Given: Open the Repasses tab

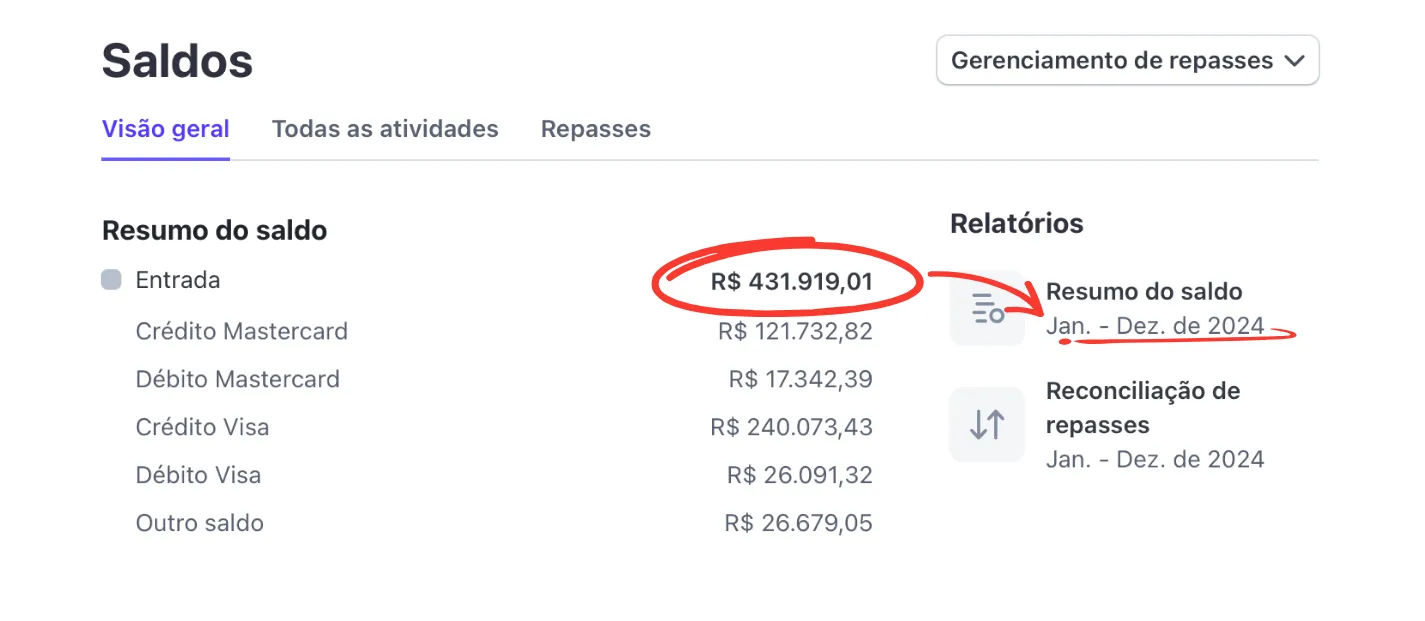Looking at the screenshot, I should coord(595,128).
